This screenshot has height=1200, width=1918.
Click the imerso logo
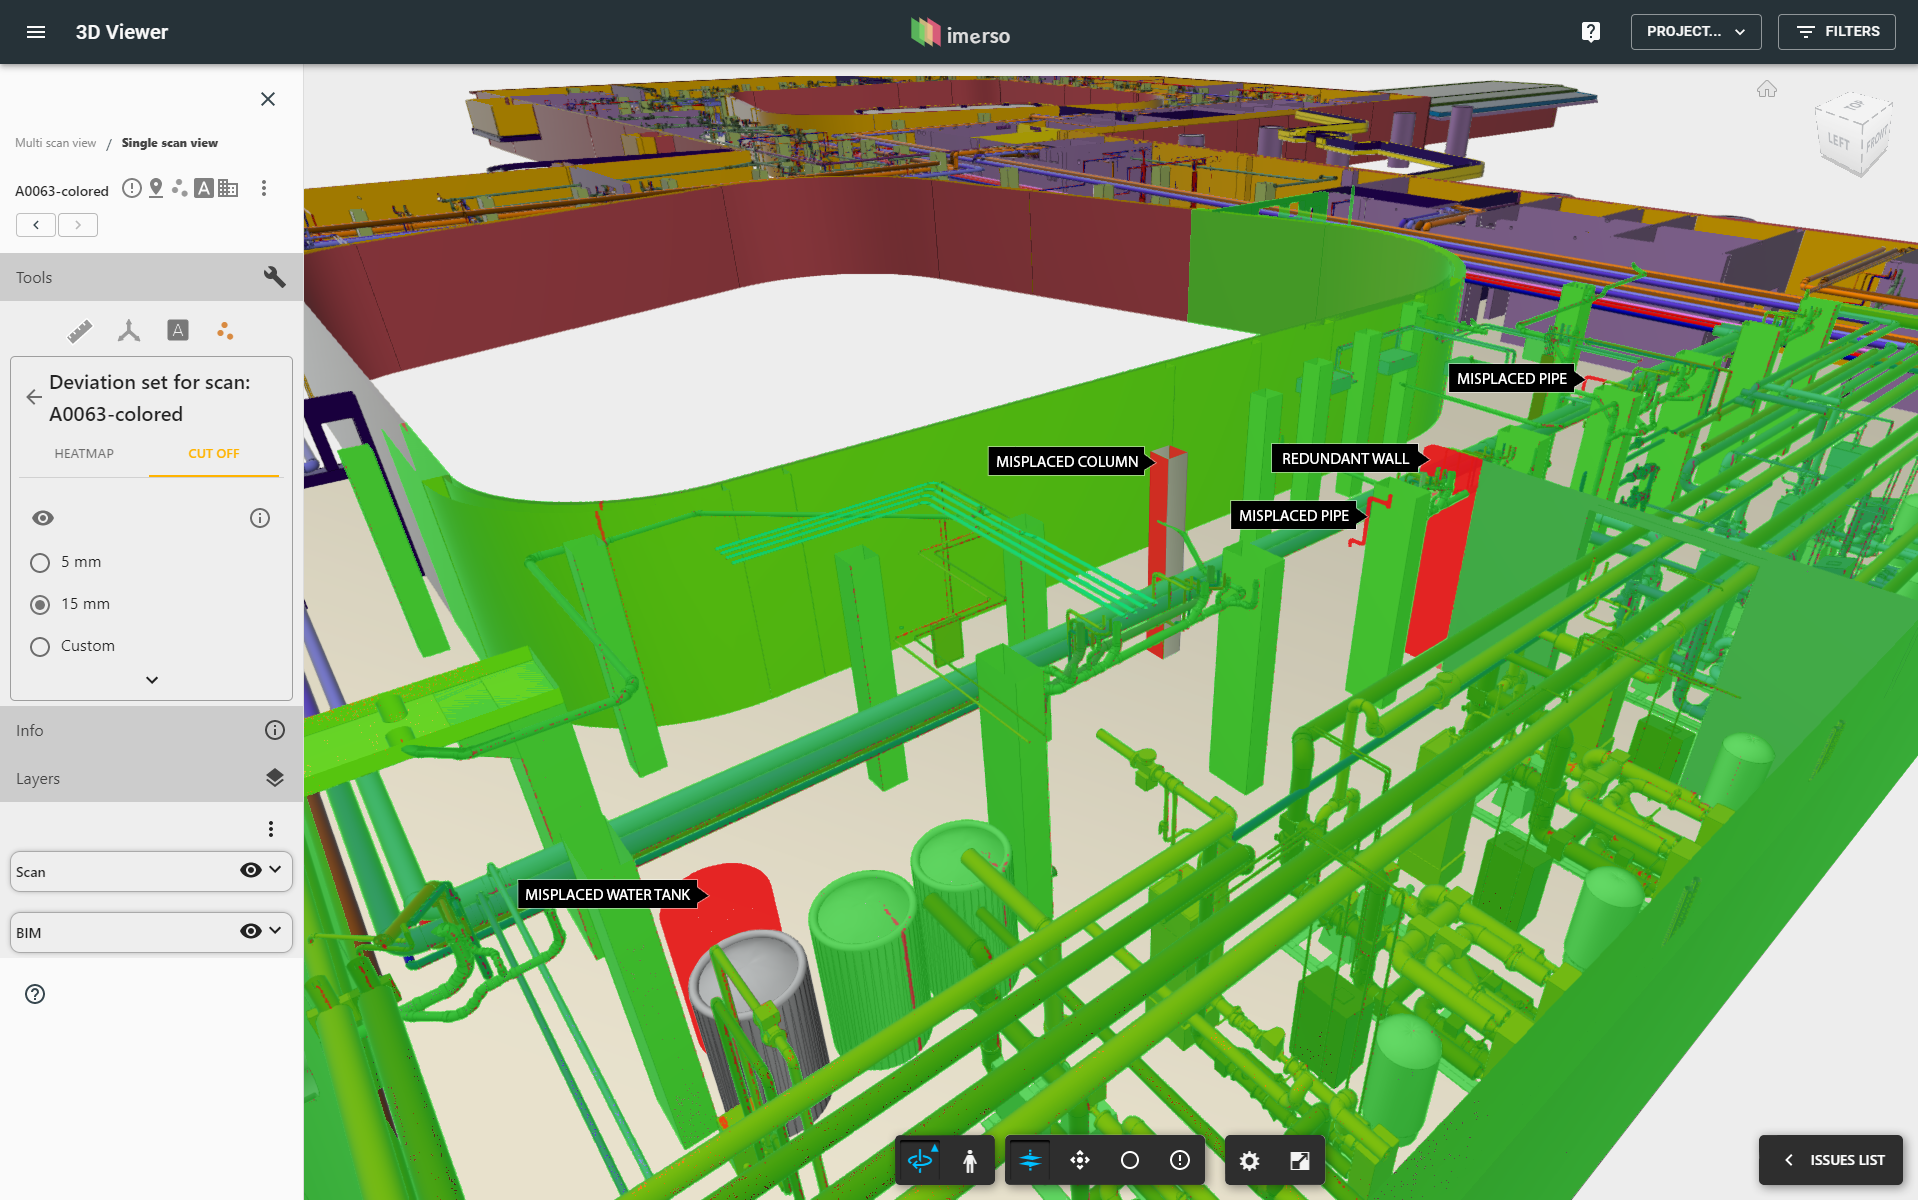[960, 33]
